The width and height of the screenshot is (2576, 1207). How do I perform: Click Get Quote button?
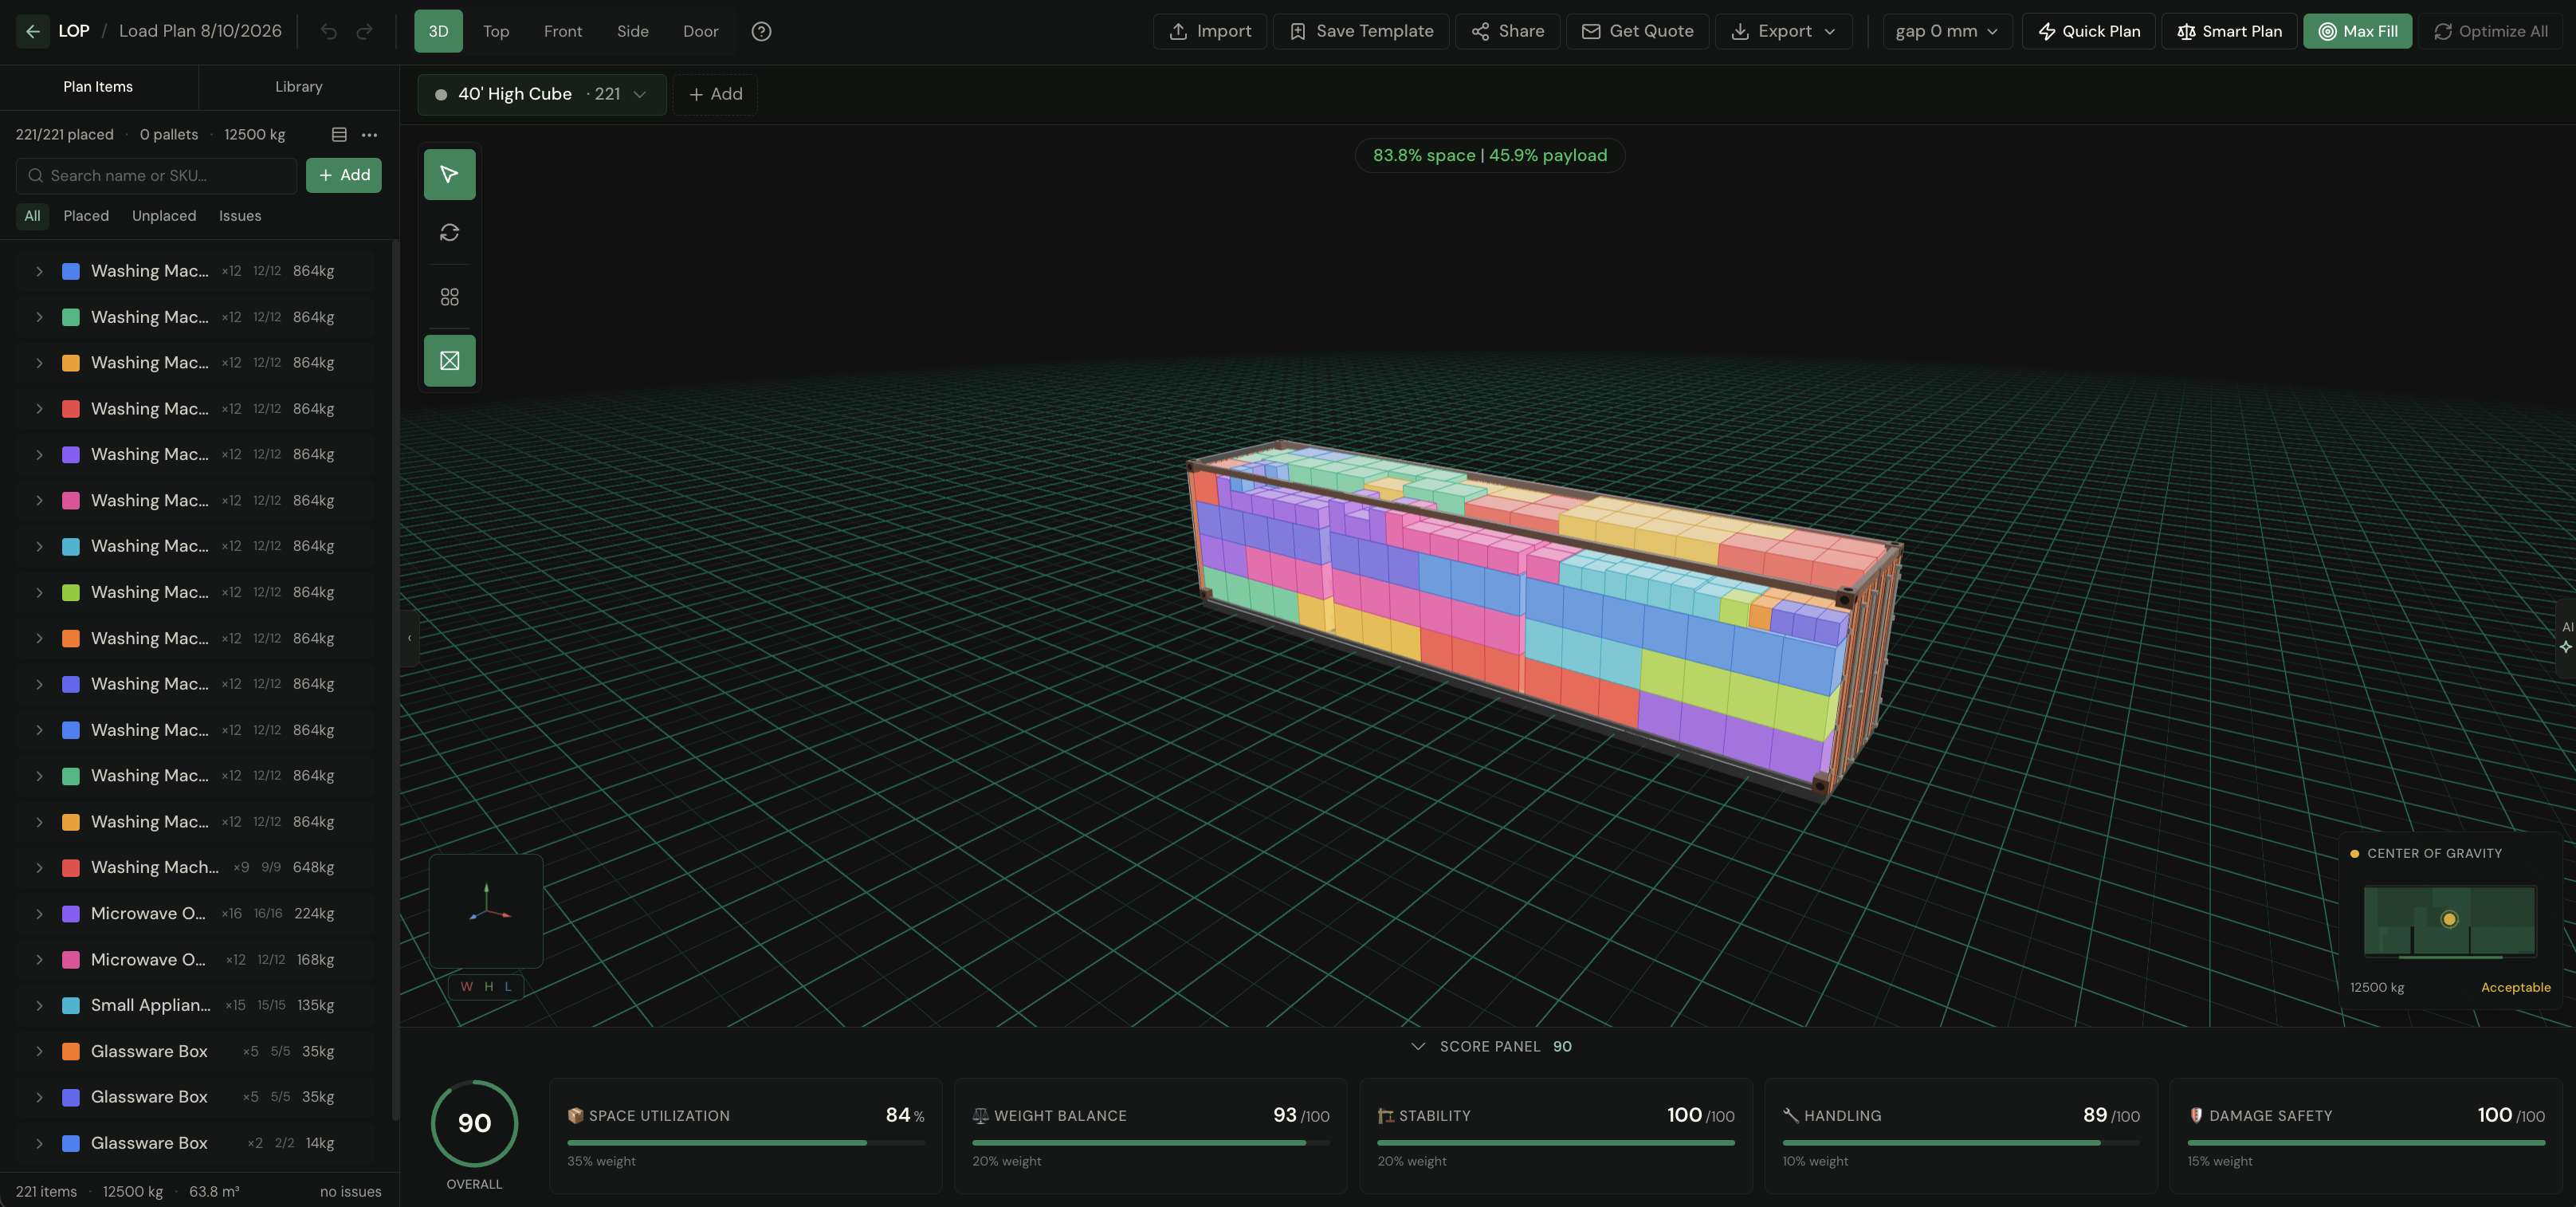1637,31
